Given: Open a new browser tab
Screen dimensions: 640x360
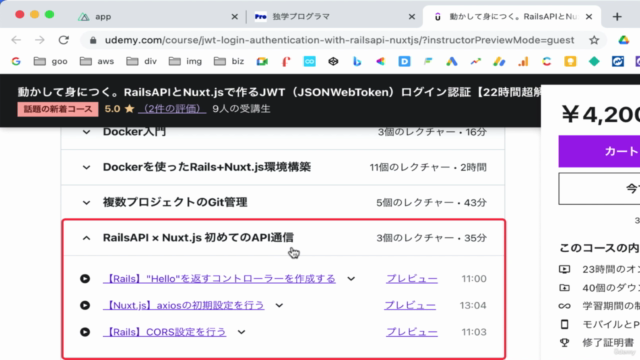Looking at the screenshot, I should pyautogui.click(x=617, y=17).
